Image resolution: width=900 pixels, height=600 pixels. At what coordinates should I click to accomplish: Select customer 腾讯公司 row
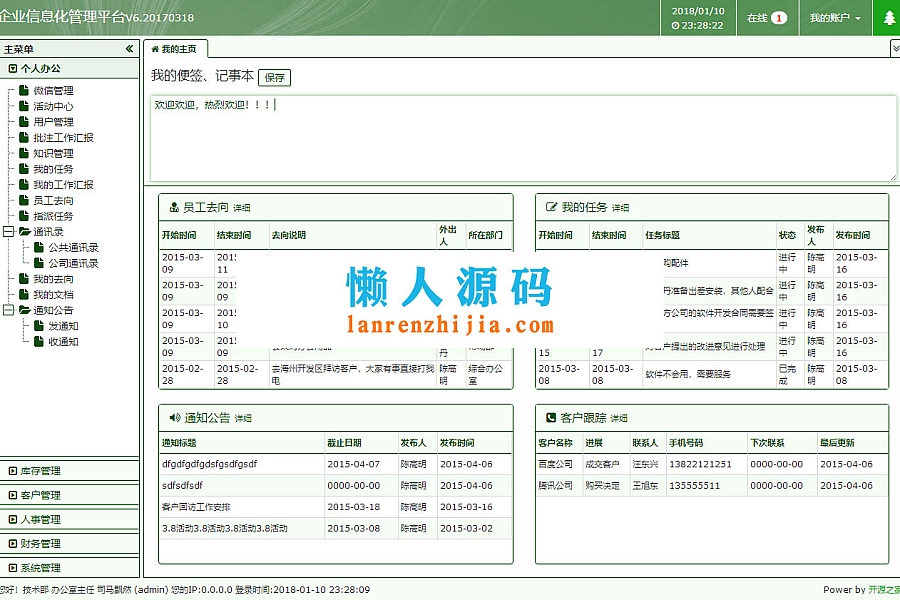(711, 485)
